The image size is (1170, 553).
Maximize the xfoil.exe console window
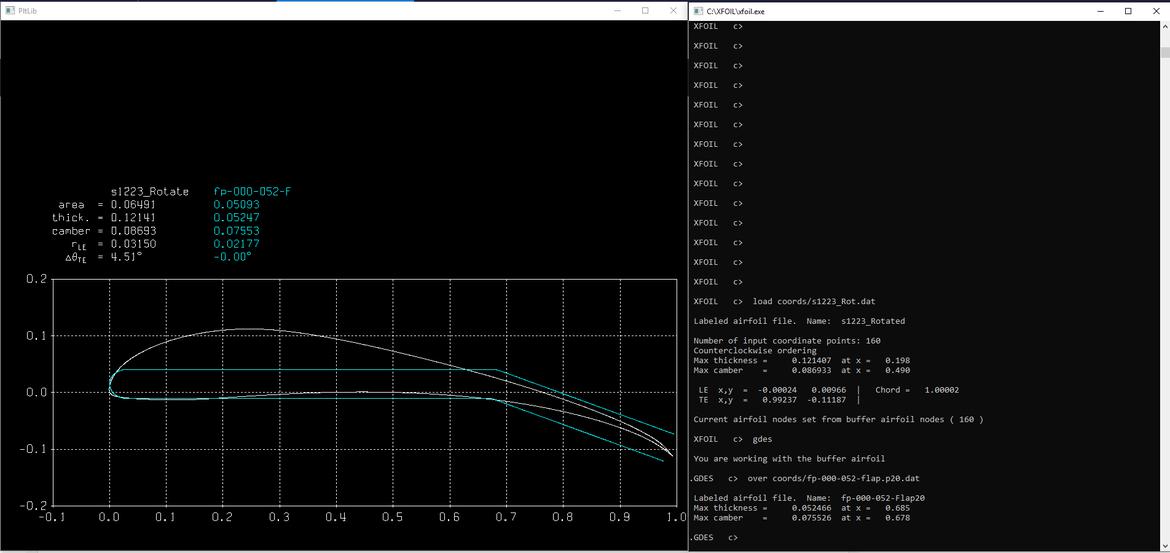click(1128, 10)
